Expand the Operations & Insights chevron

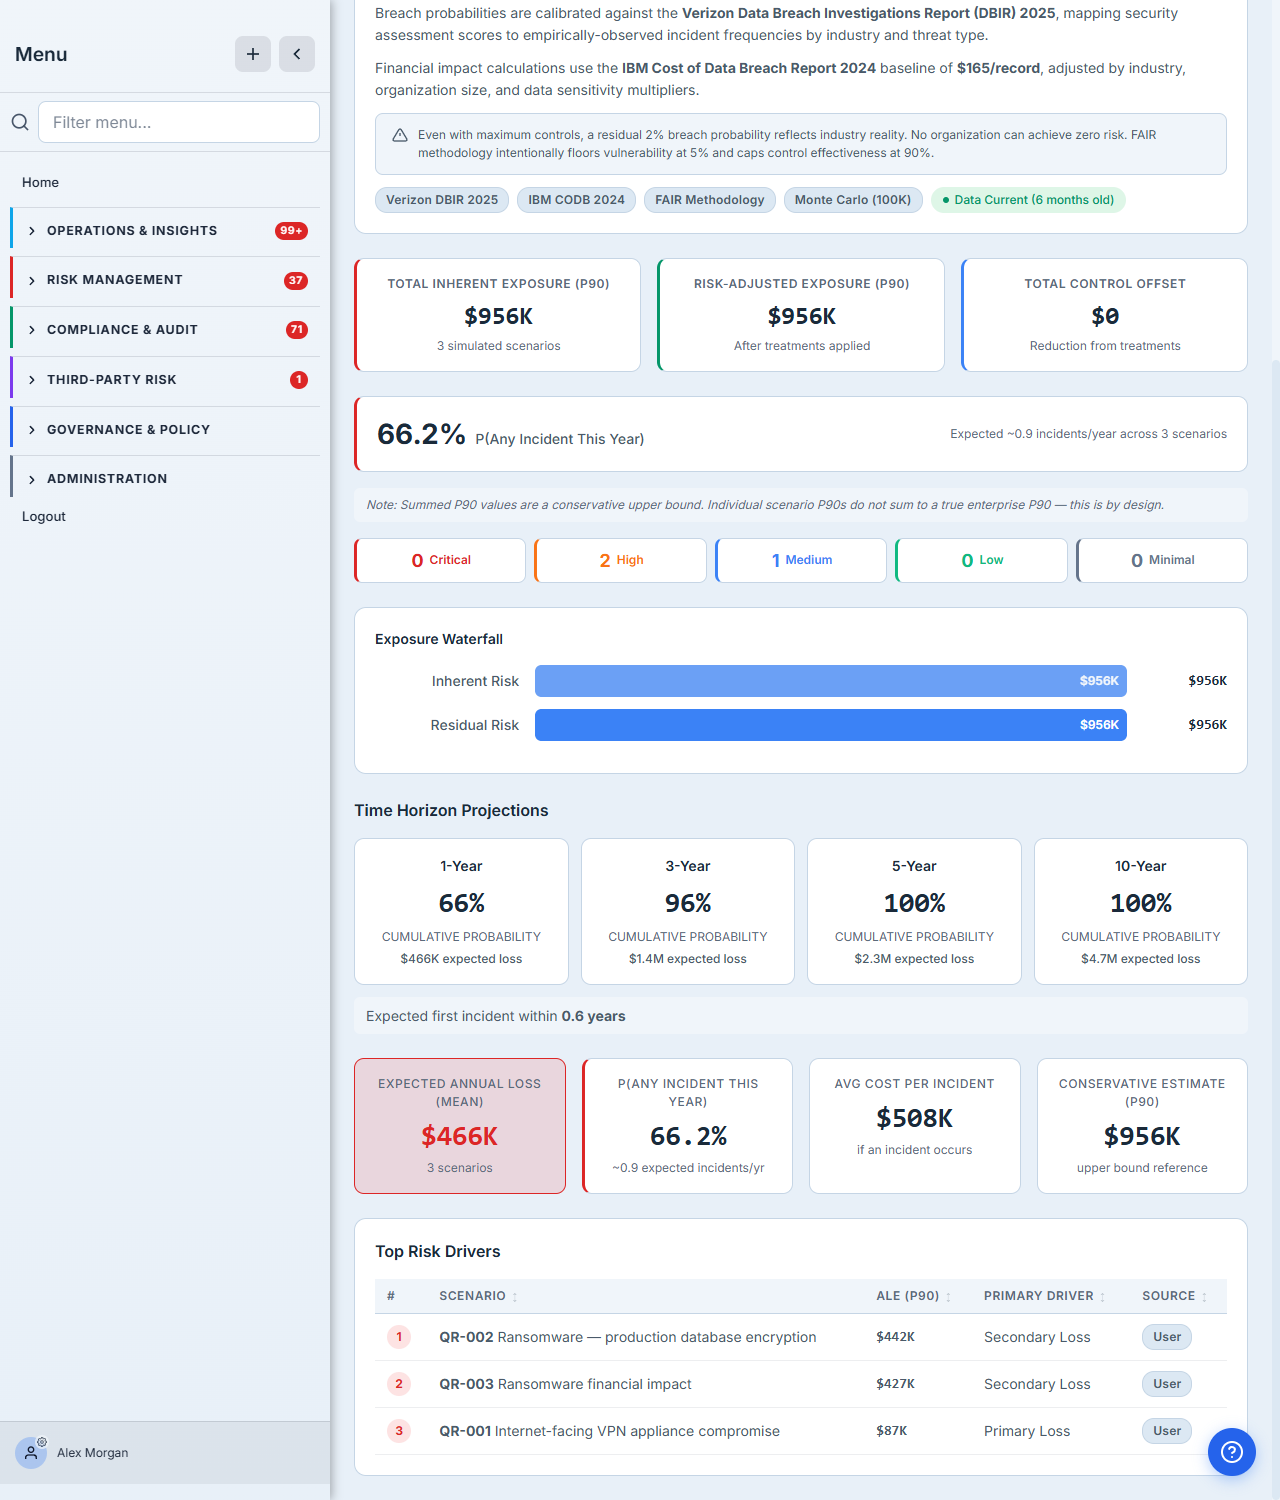tap(32, 231)
